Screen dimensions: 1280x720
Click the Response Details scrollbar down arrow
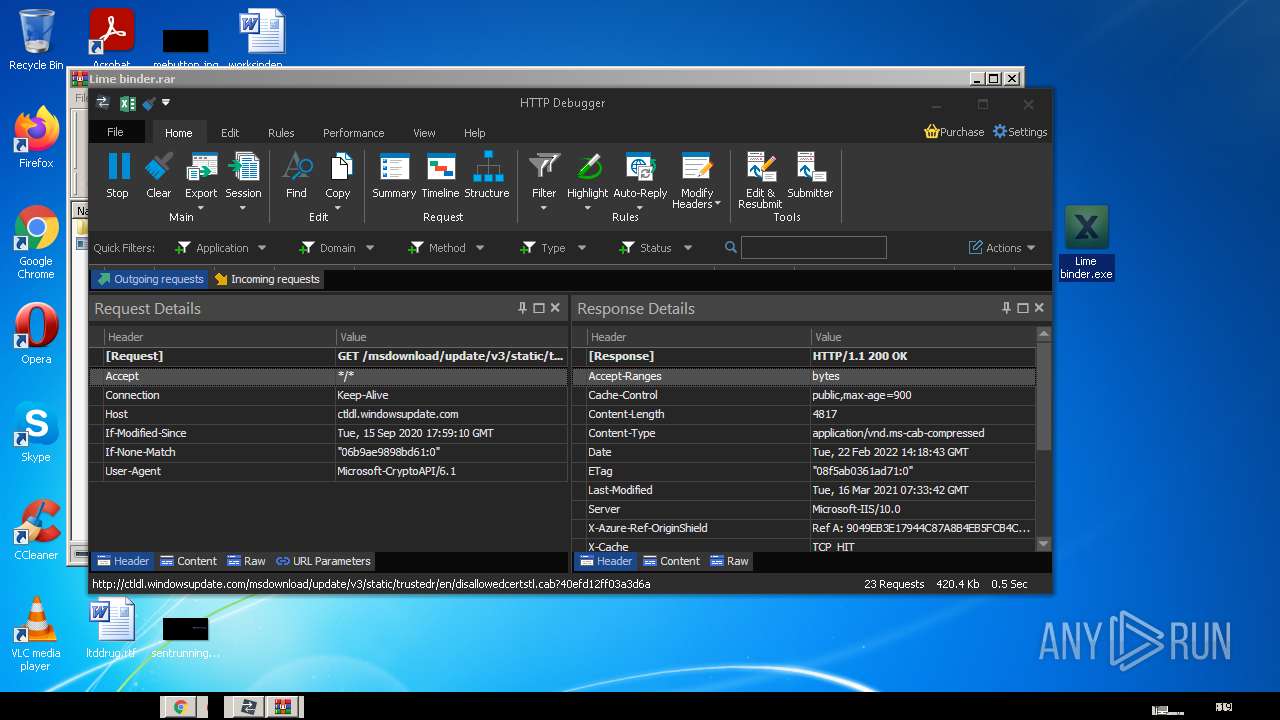(1044, 544)
